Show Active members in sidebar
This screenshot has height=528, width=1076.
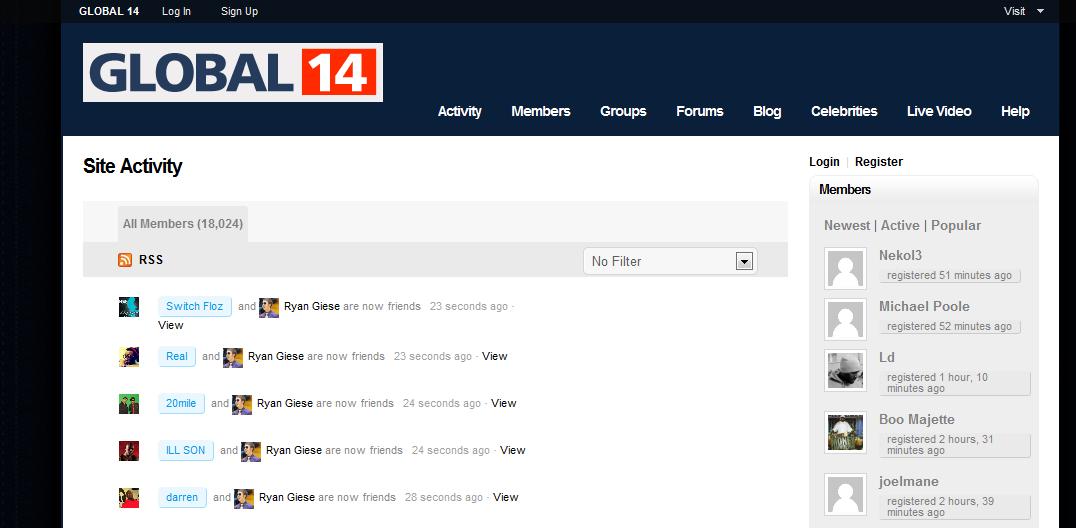900,225
